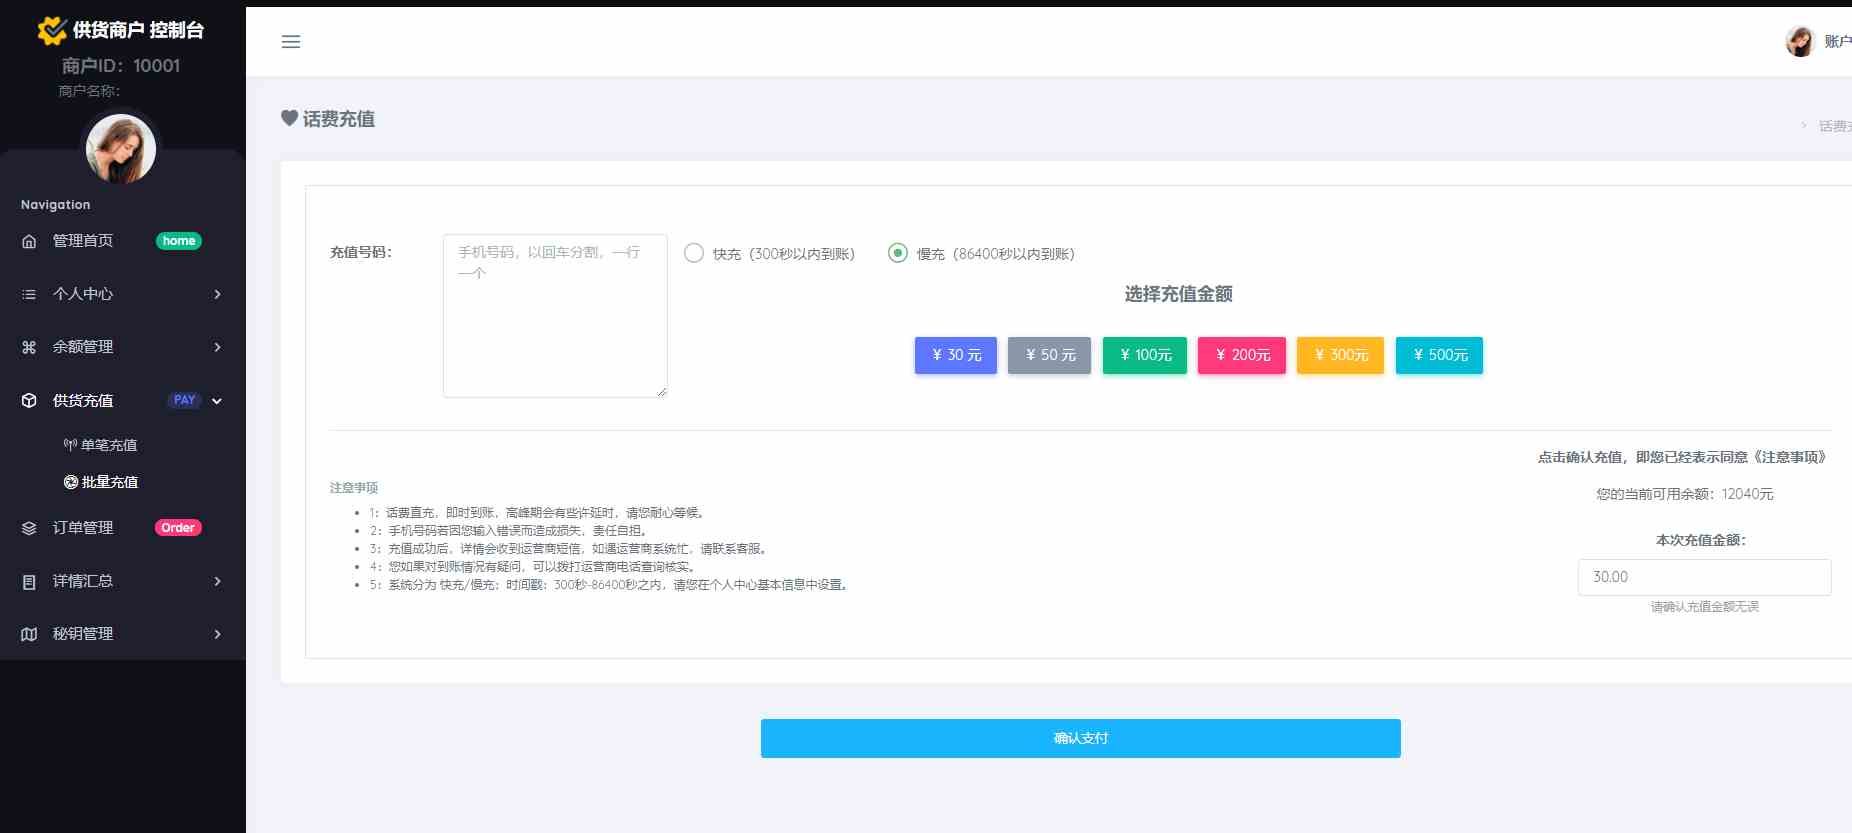Click the document icon beside 详情汇总
The image size is (1852, 833).
pos(29,582)
